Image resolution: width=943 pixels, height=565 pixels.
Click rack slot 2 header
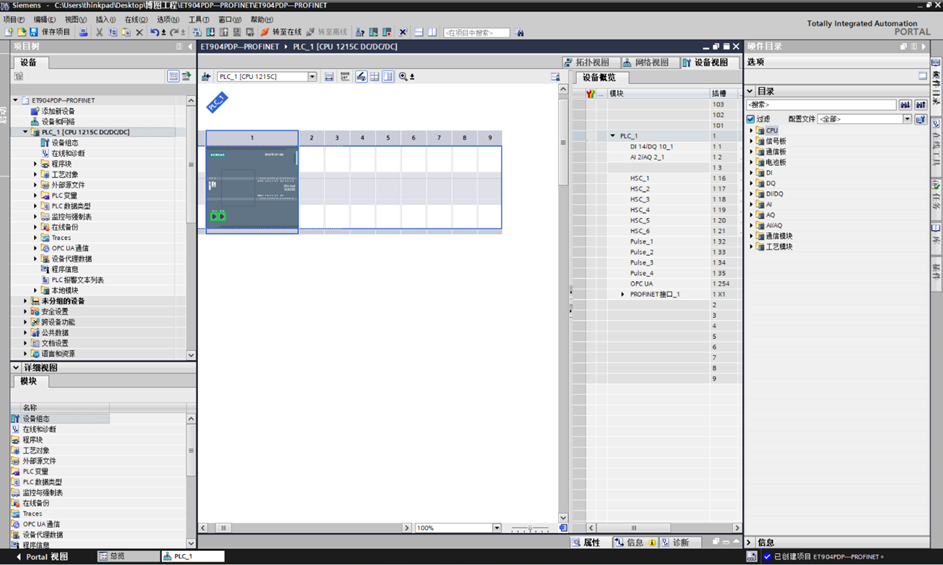pyautogui.click(x=312, y=138)
